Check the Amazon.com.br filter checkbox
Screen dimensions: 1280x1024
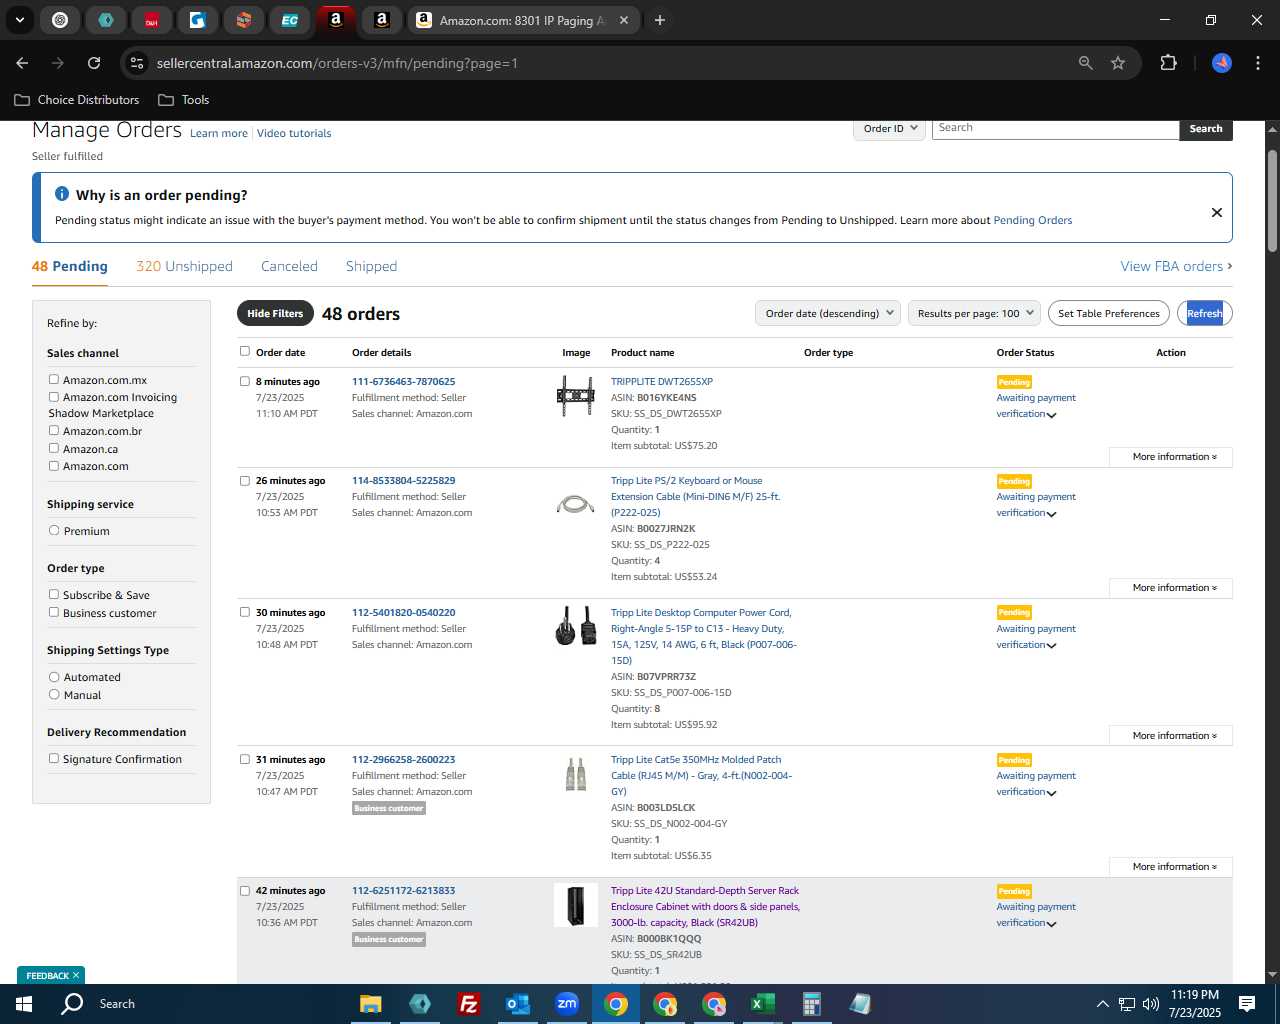(54, 430)
